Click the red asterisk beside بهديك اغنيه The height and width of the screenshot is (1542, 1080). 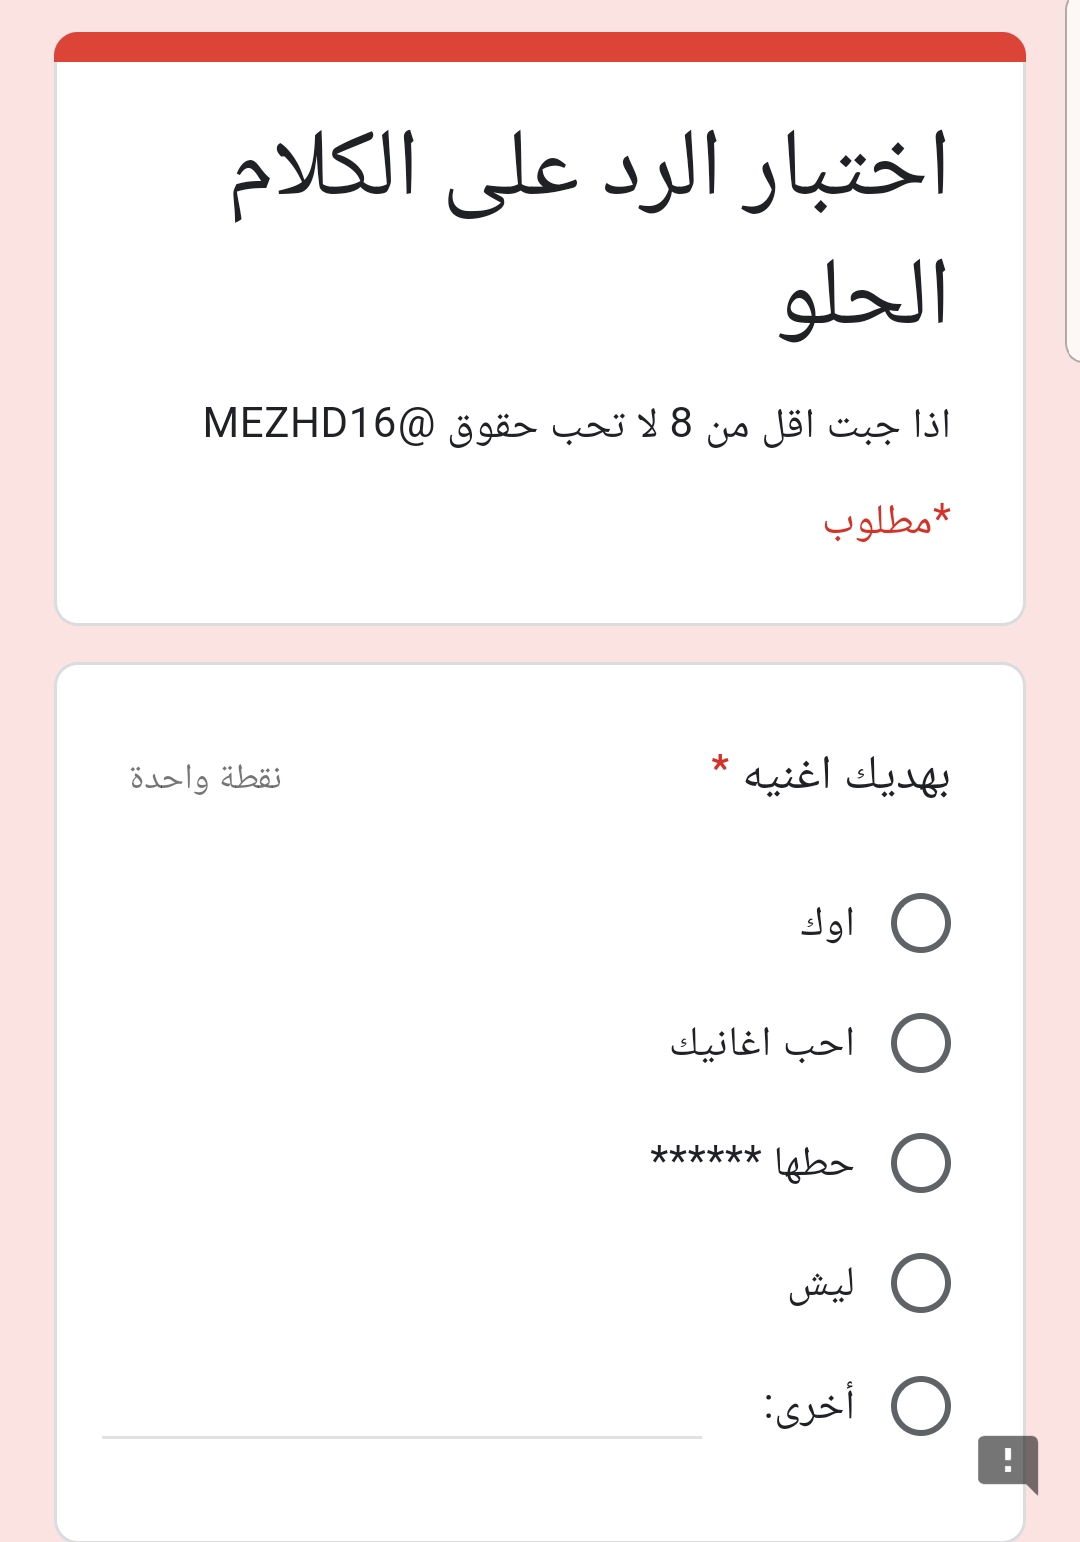pos(720,767)
